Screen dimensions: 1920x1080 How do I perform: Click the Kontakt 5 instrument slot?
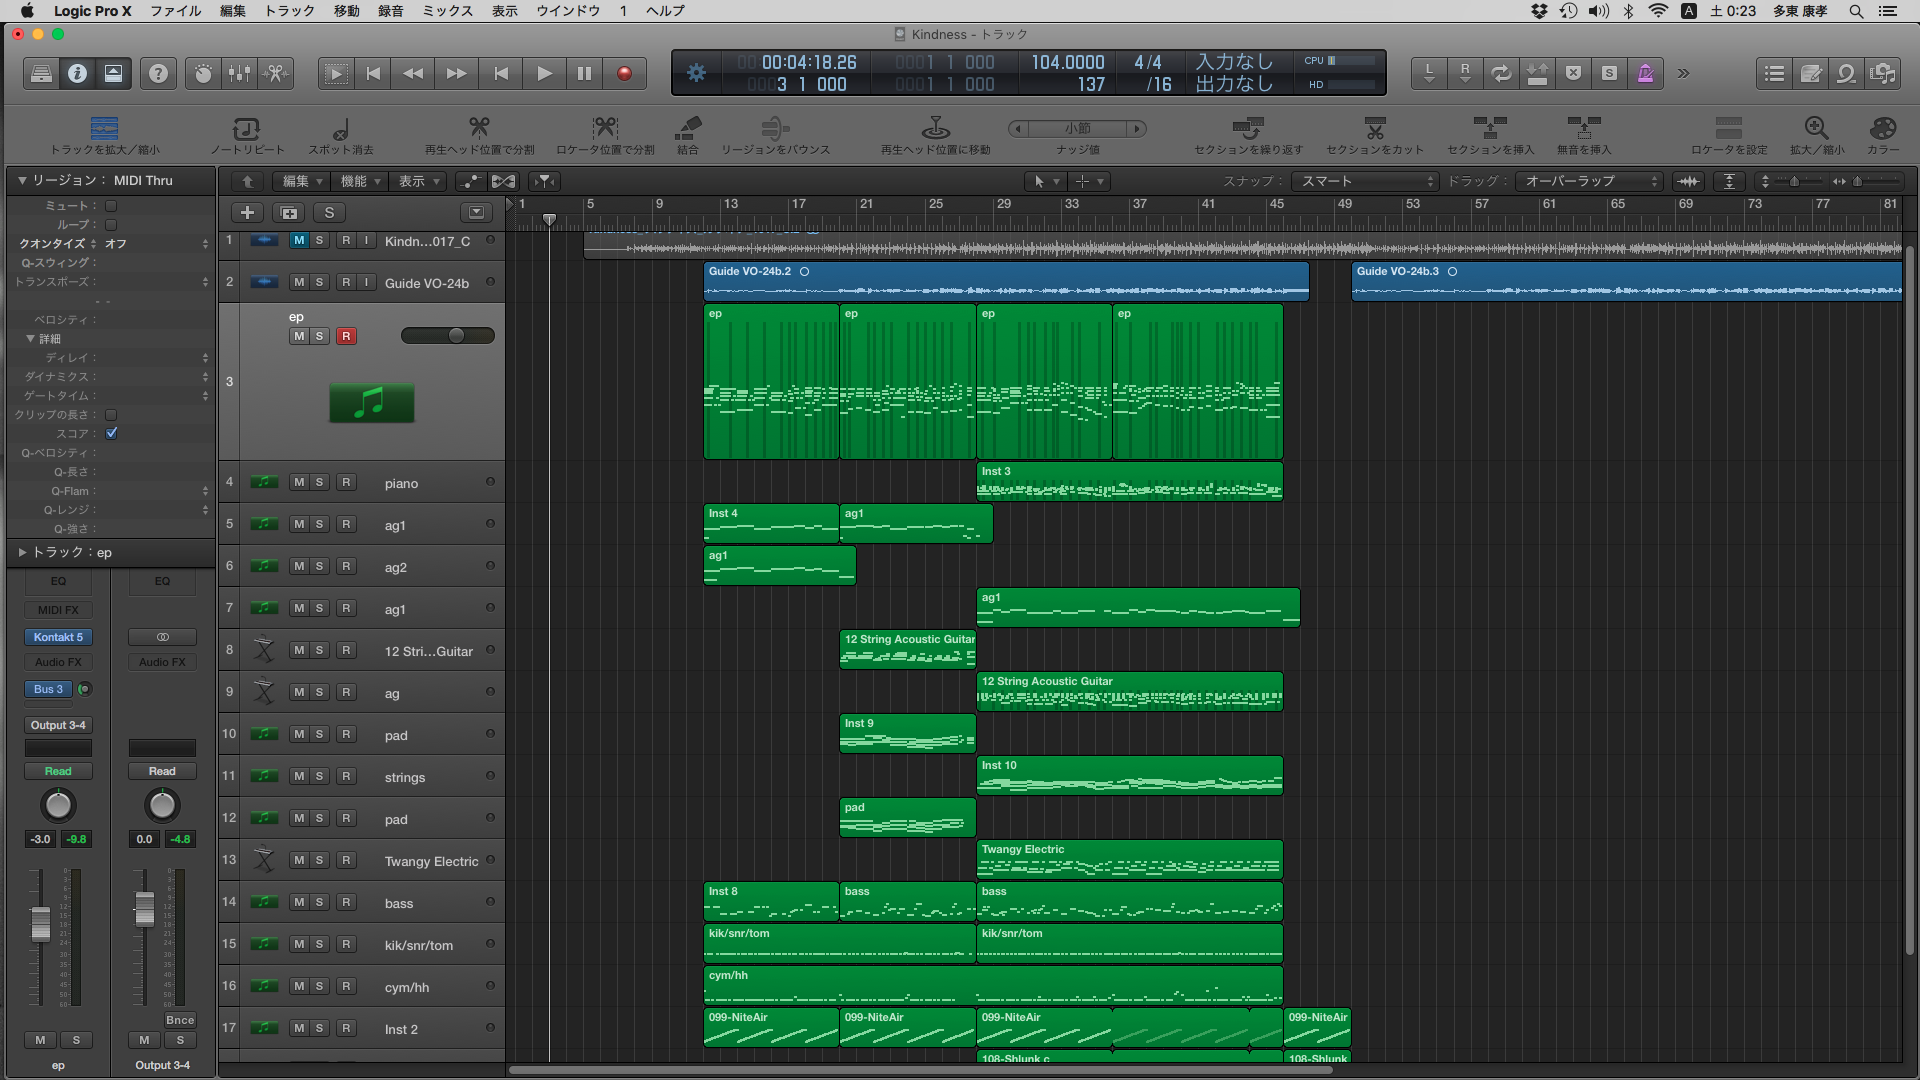(58, 637)
